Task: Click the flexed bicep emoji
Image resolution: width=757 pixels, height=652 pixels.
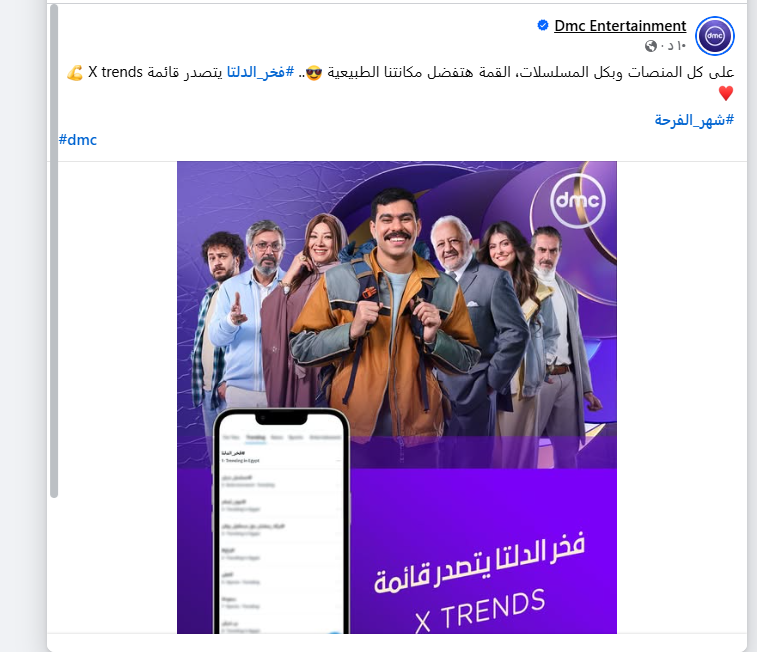Action: pyautogui.click(x=75, y=73)
